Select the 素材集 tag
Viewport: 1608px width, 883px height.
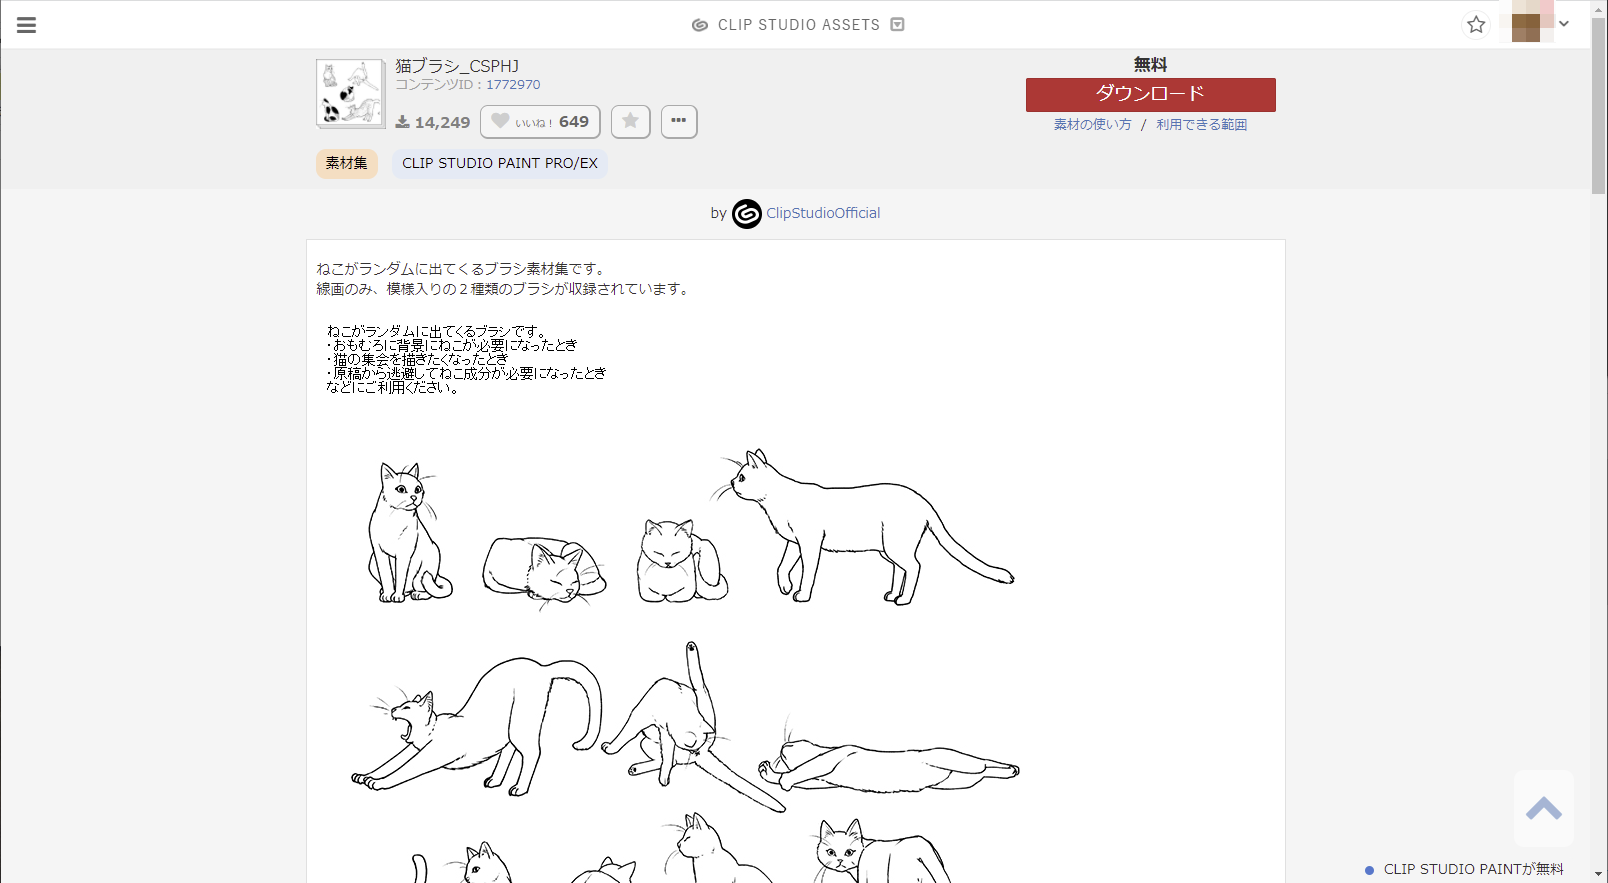(347, 163)
